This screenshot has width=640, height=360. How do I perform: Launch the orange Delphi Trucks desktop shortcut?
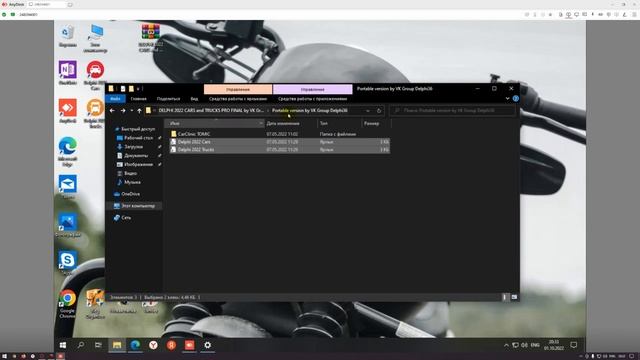(x=95, y=113)
